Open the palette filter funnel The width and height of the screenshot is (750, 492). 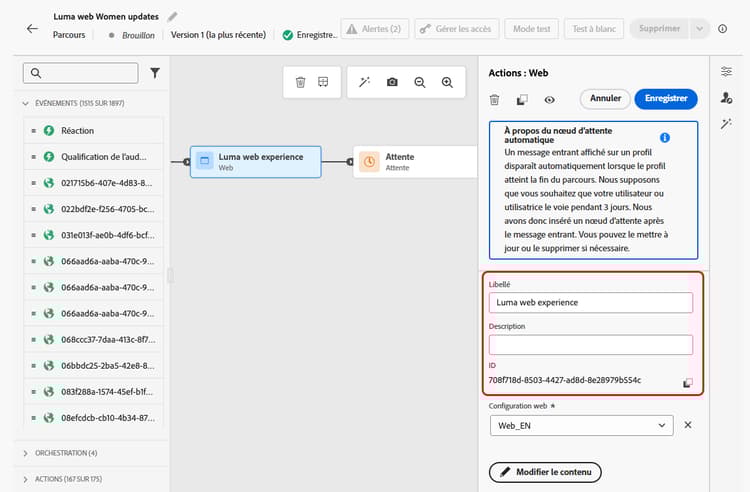155,73
